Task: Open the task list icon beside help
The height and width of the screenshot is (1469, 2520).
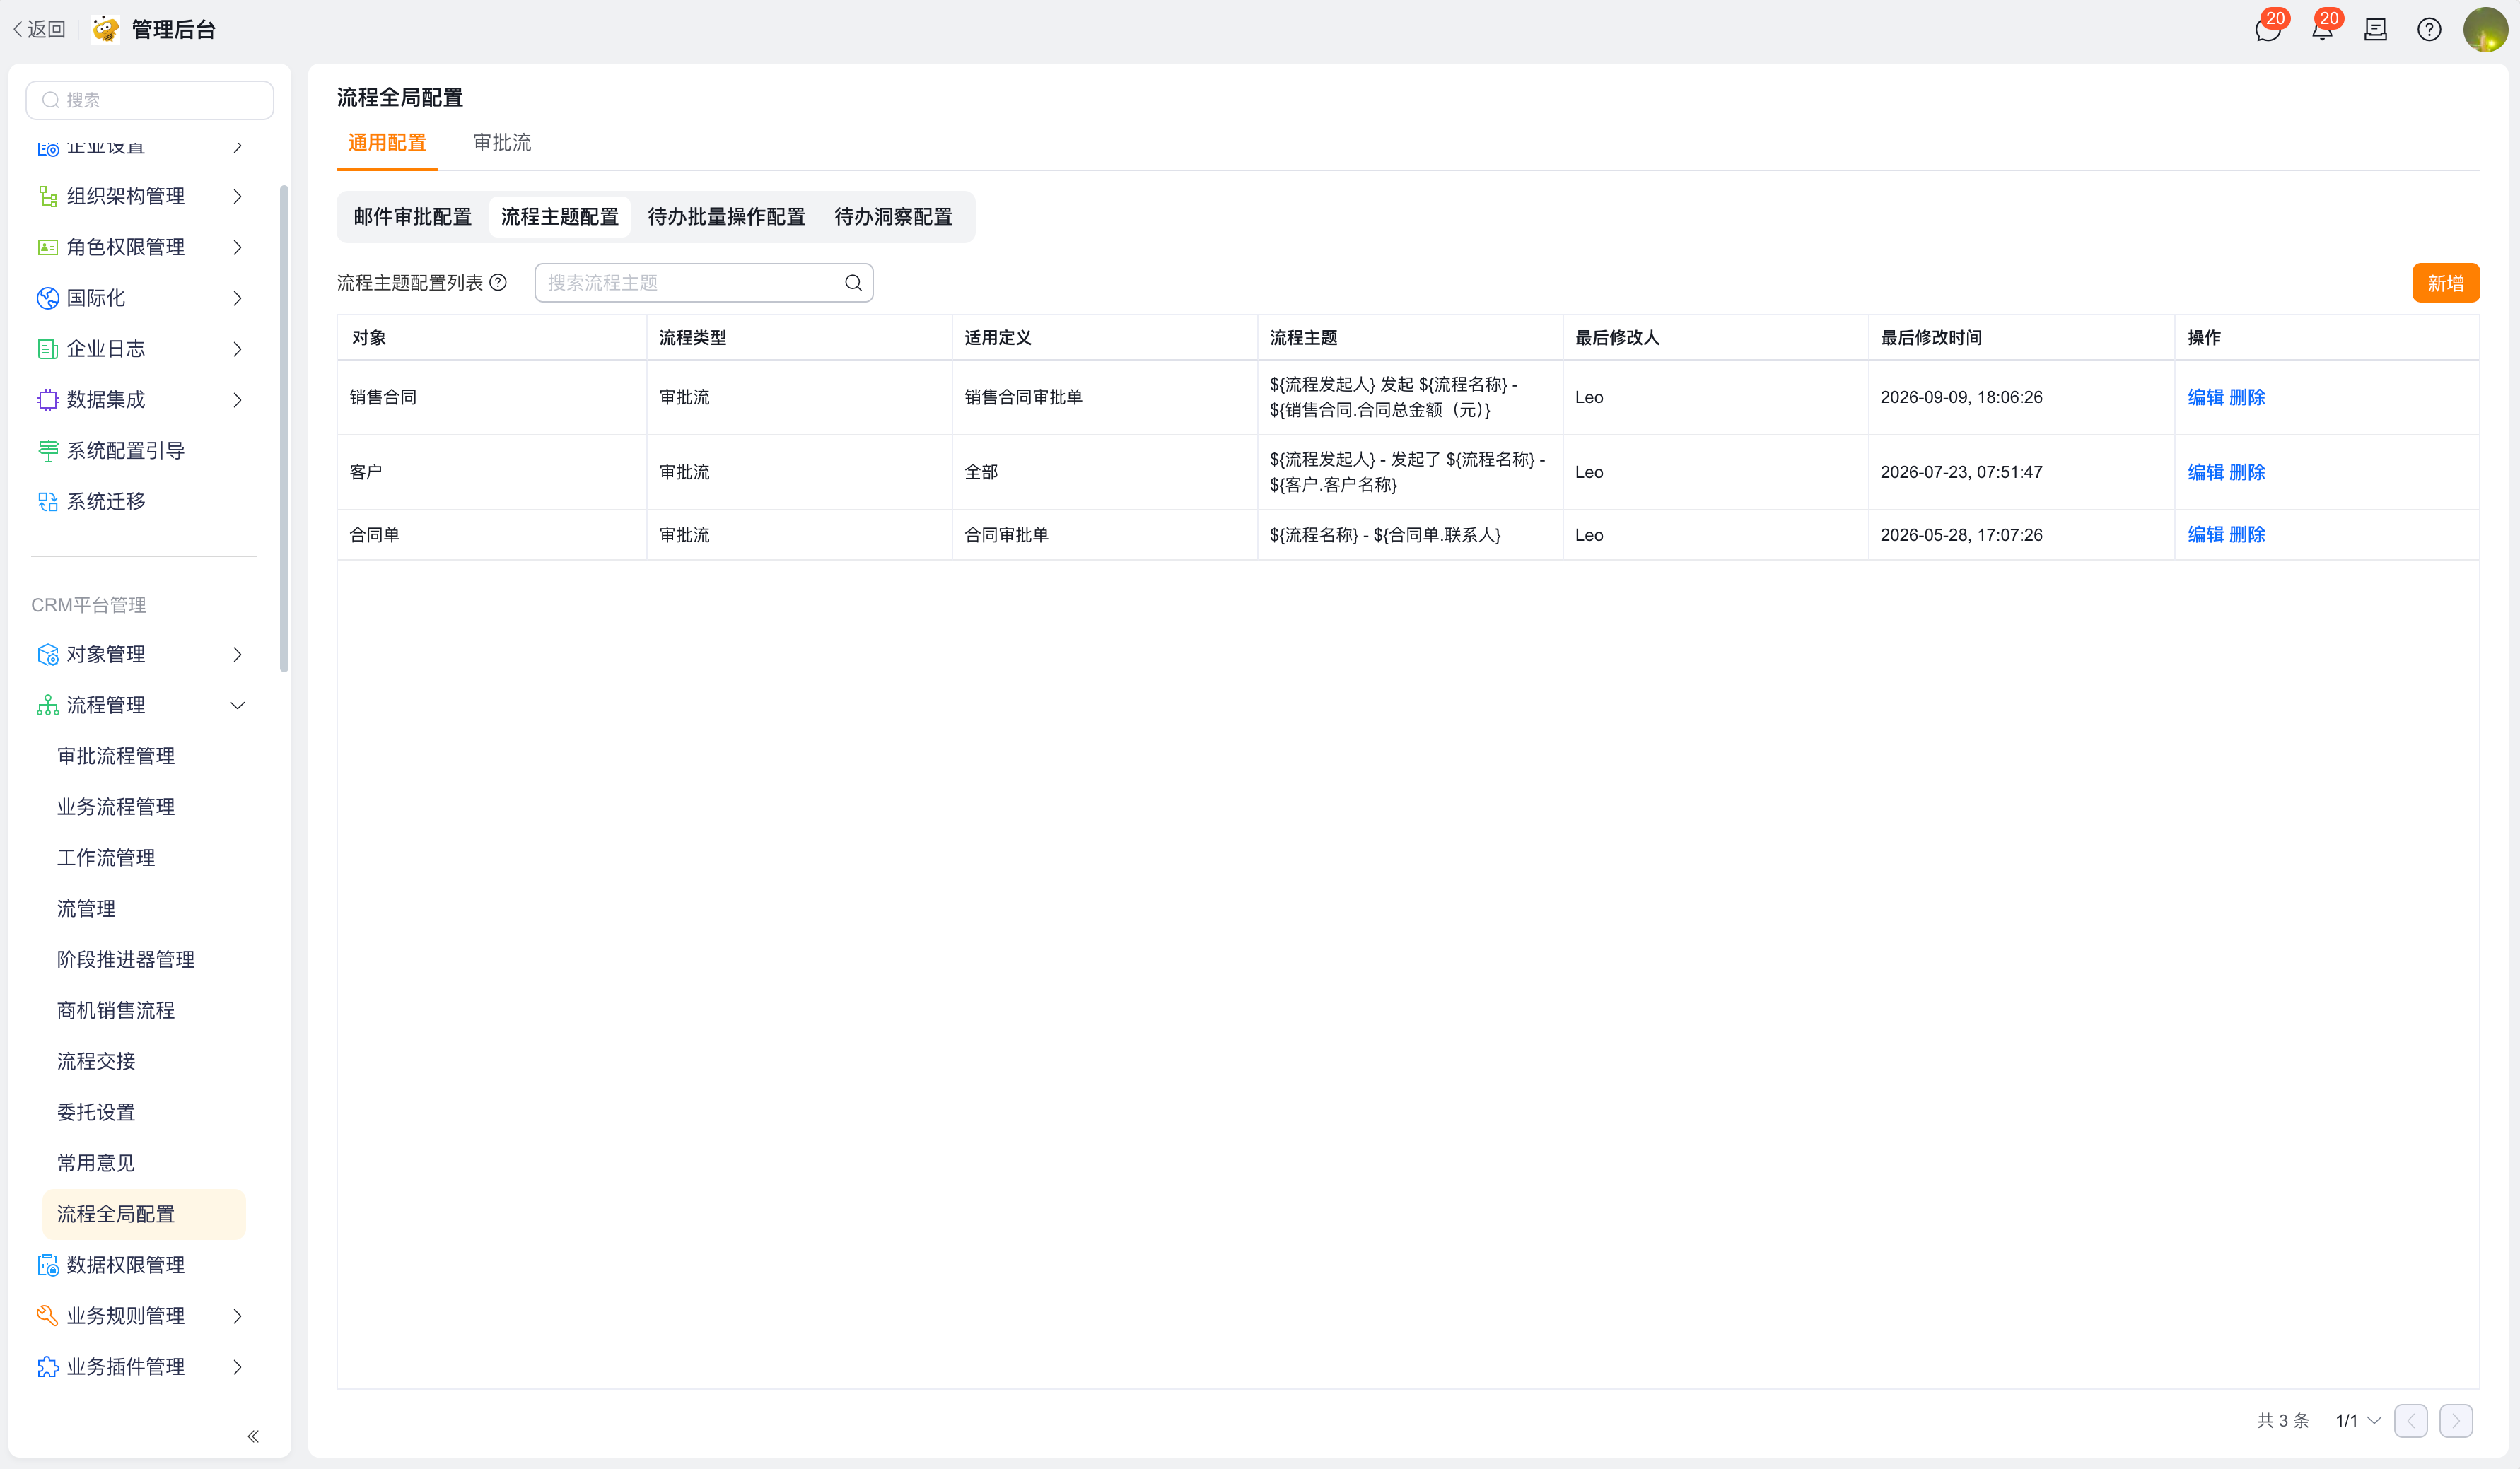Action: [x=2375, y=30]
